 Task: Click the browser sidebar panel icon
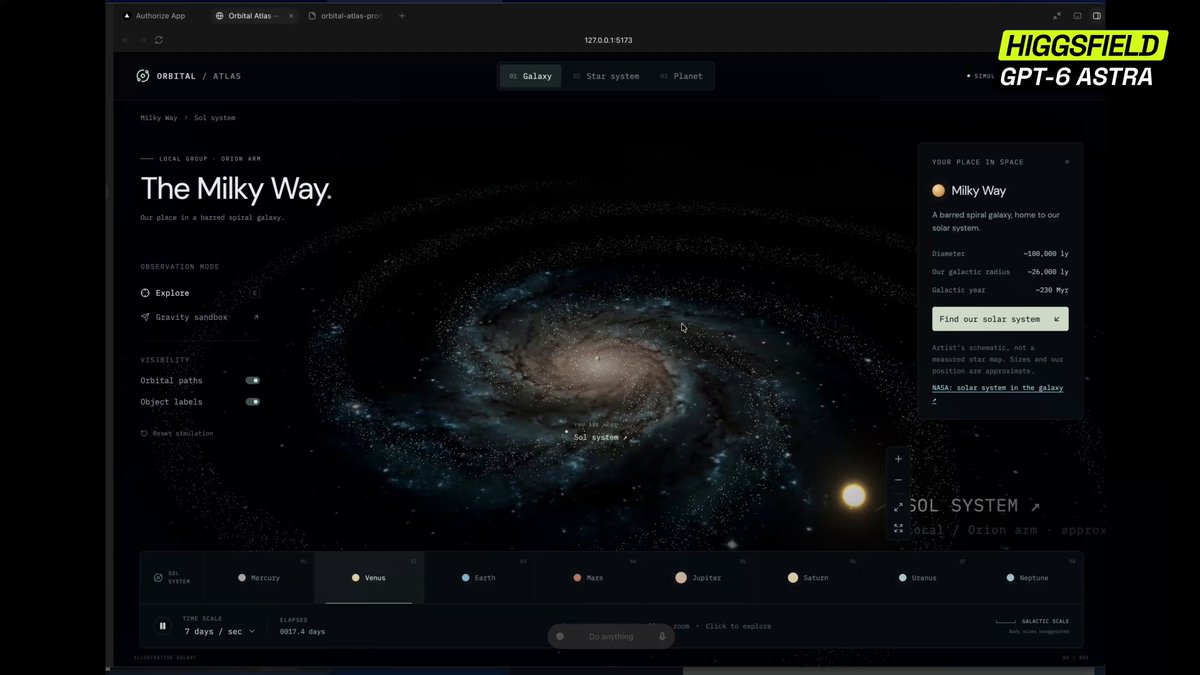[1097, 16]
